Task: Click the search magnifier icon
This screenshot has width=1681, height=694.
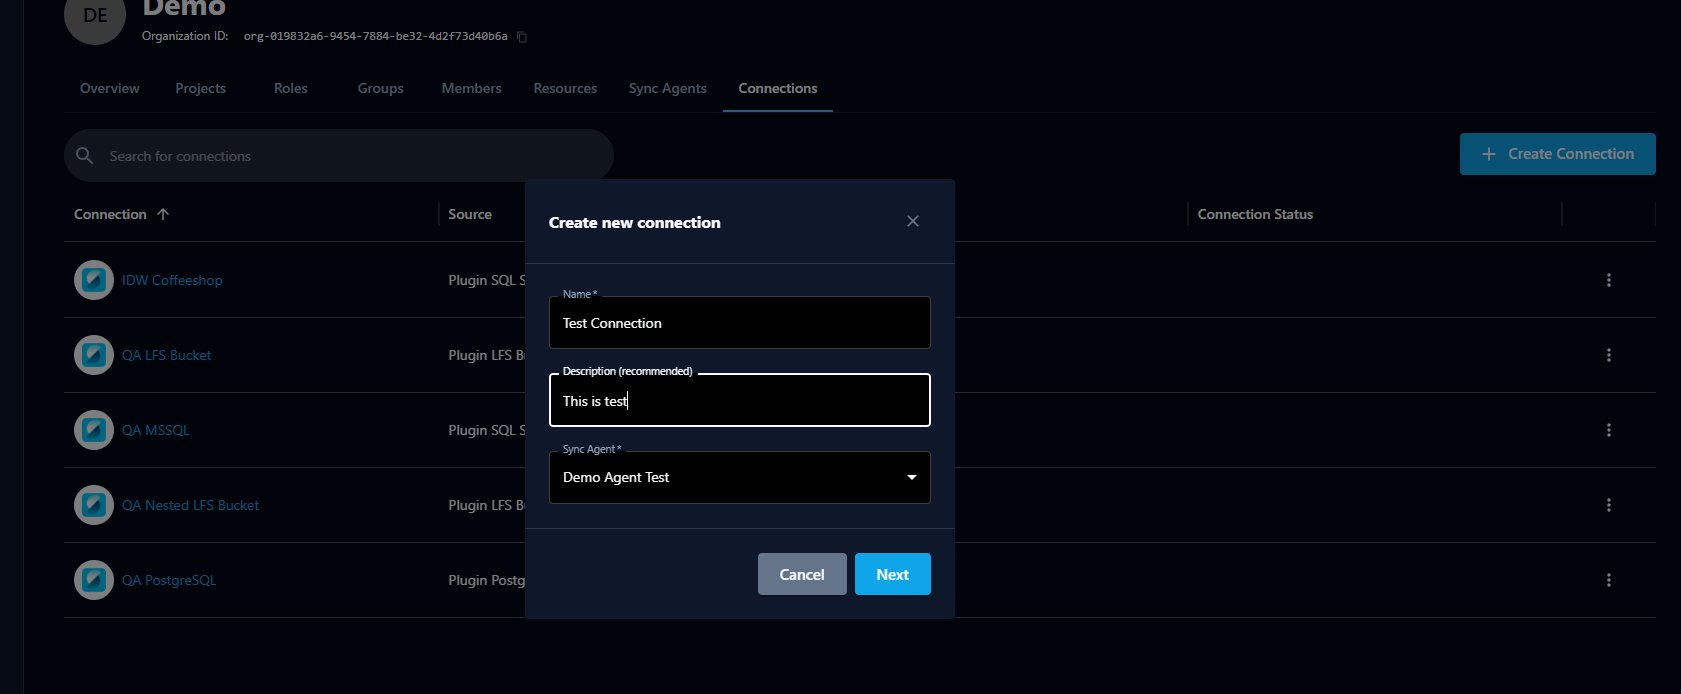Action: [85, 155]
